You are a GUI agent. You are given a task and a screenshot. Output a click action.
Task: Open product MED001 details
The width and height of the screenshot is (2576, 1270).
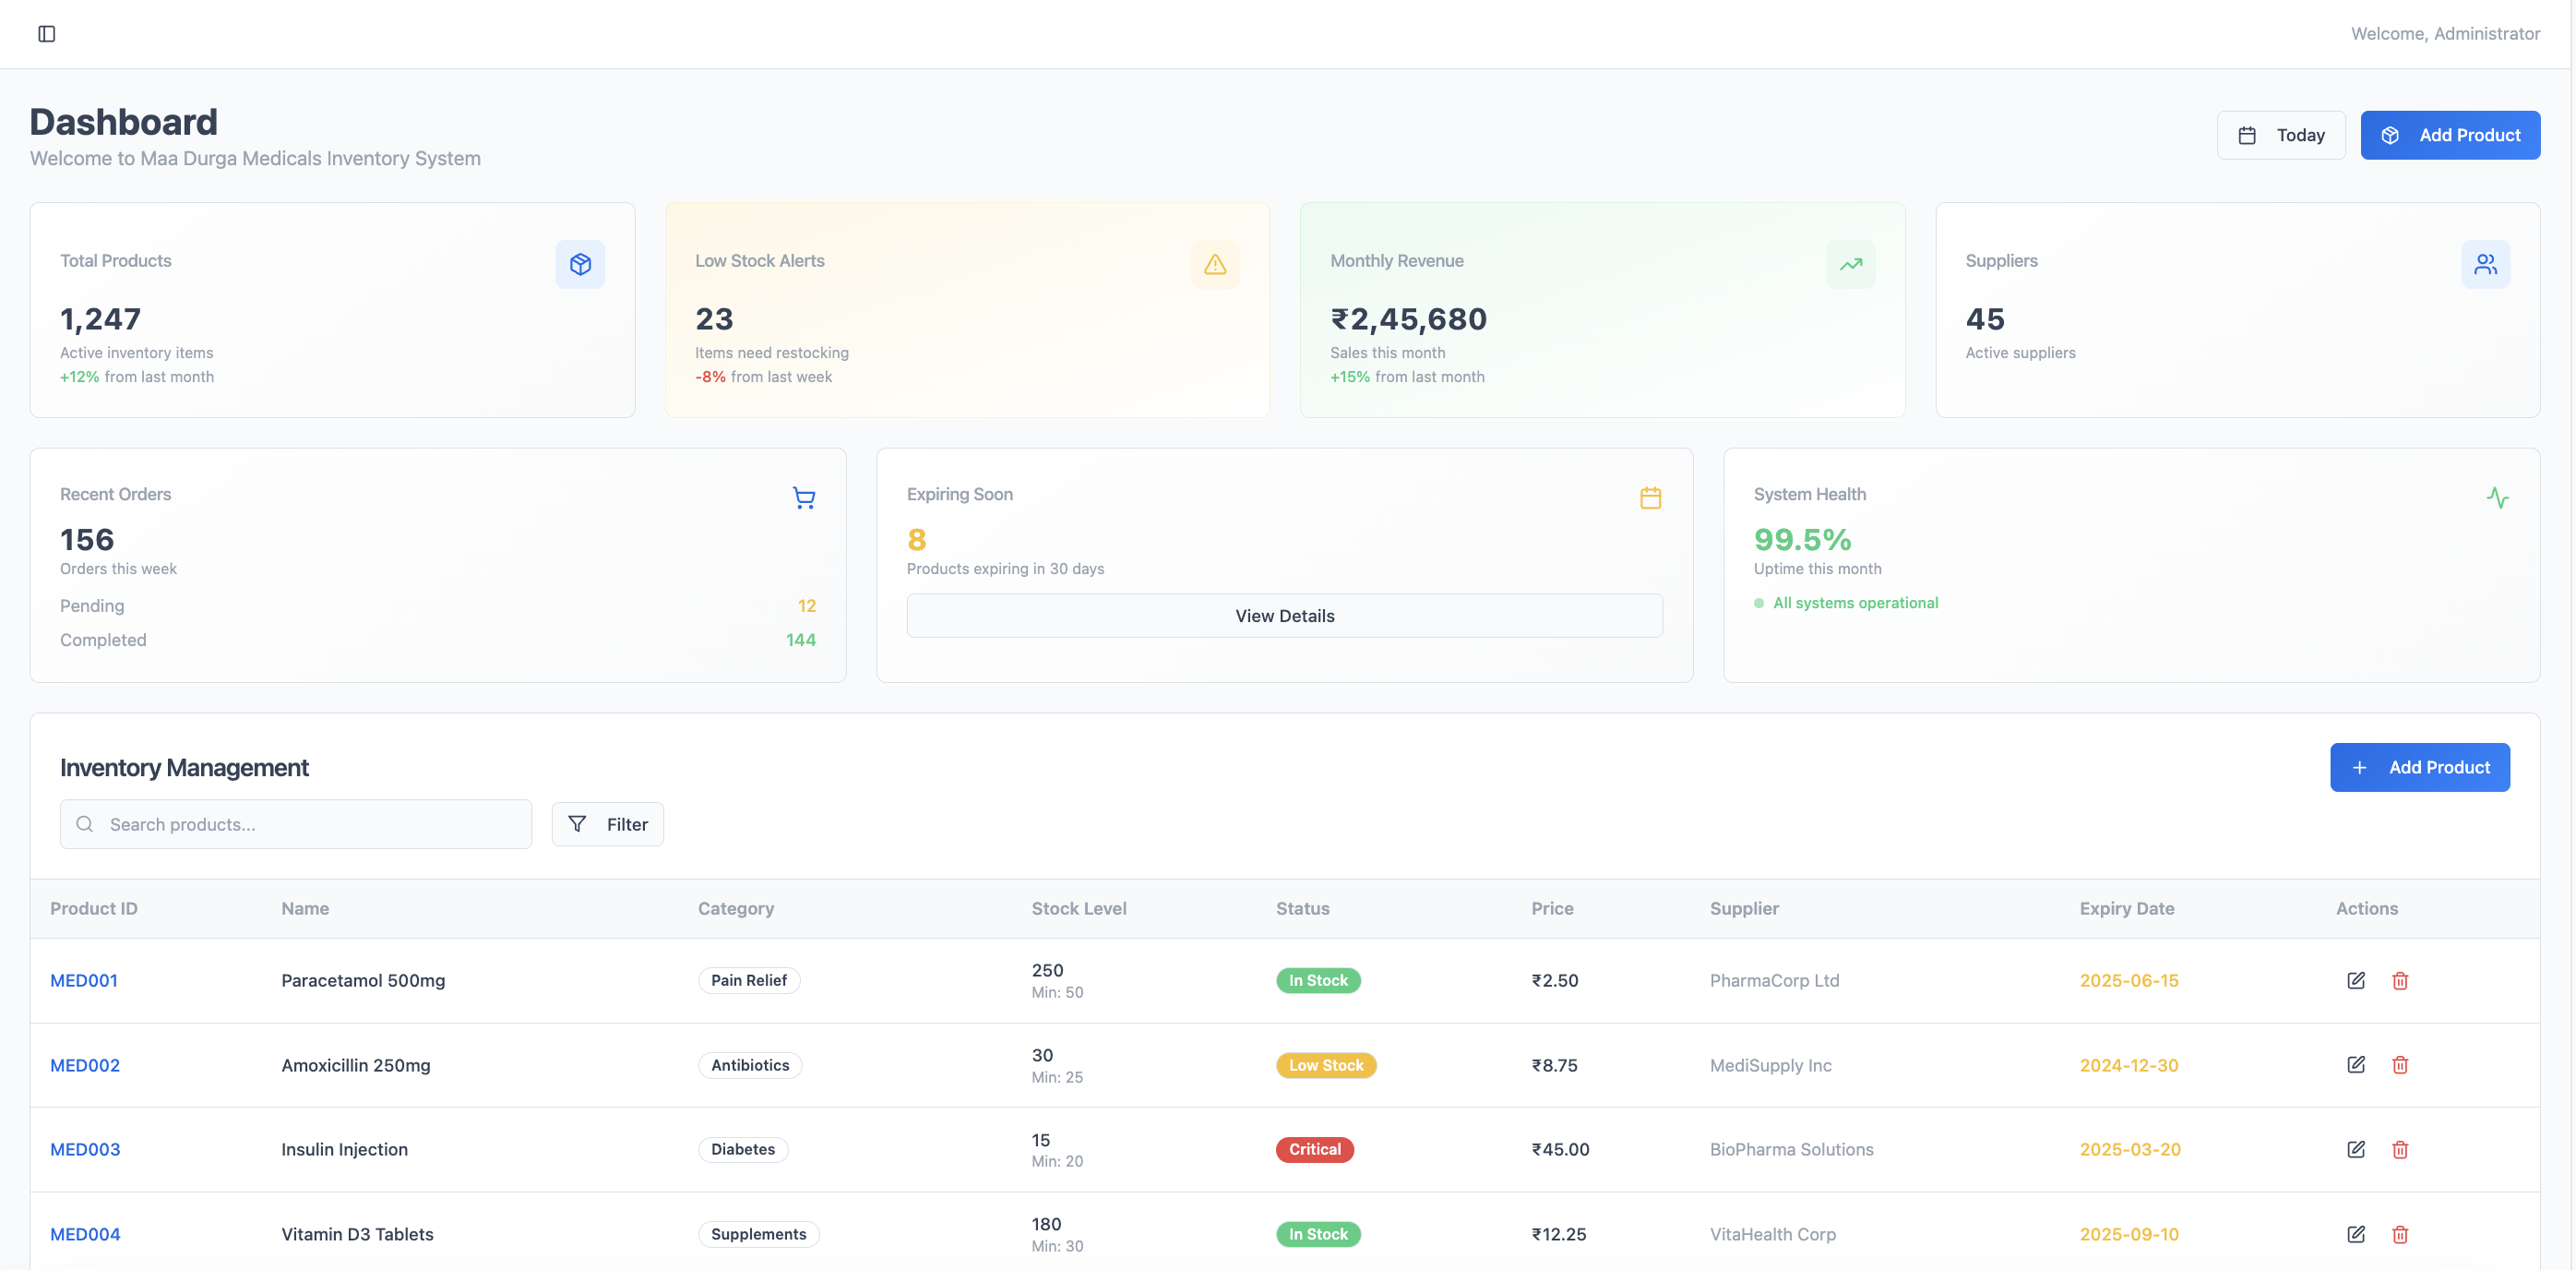coord(84,980)
